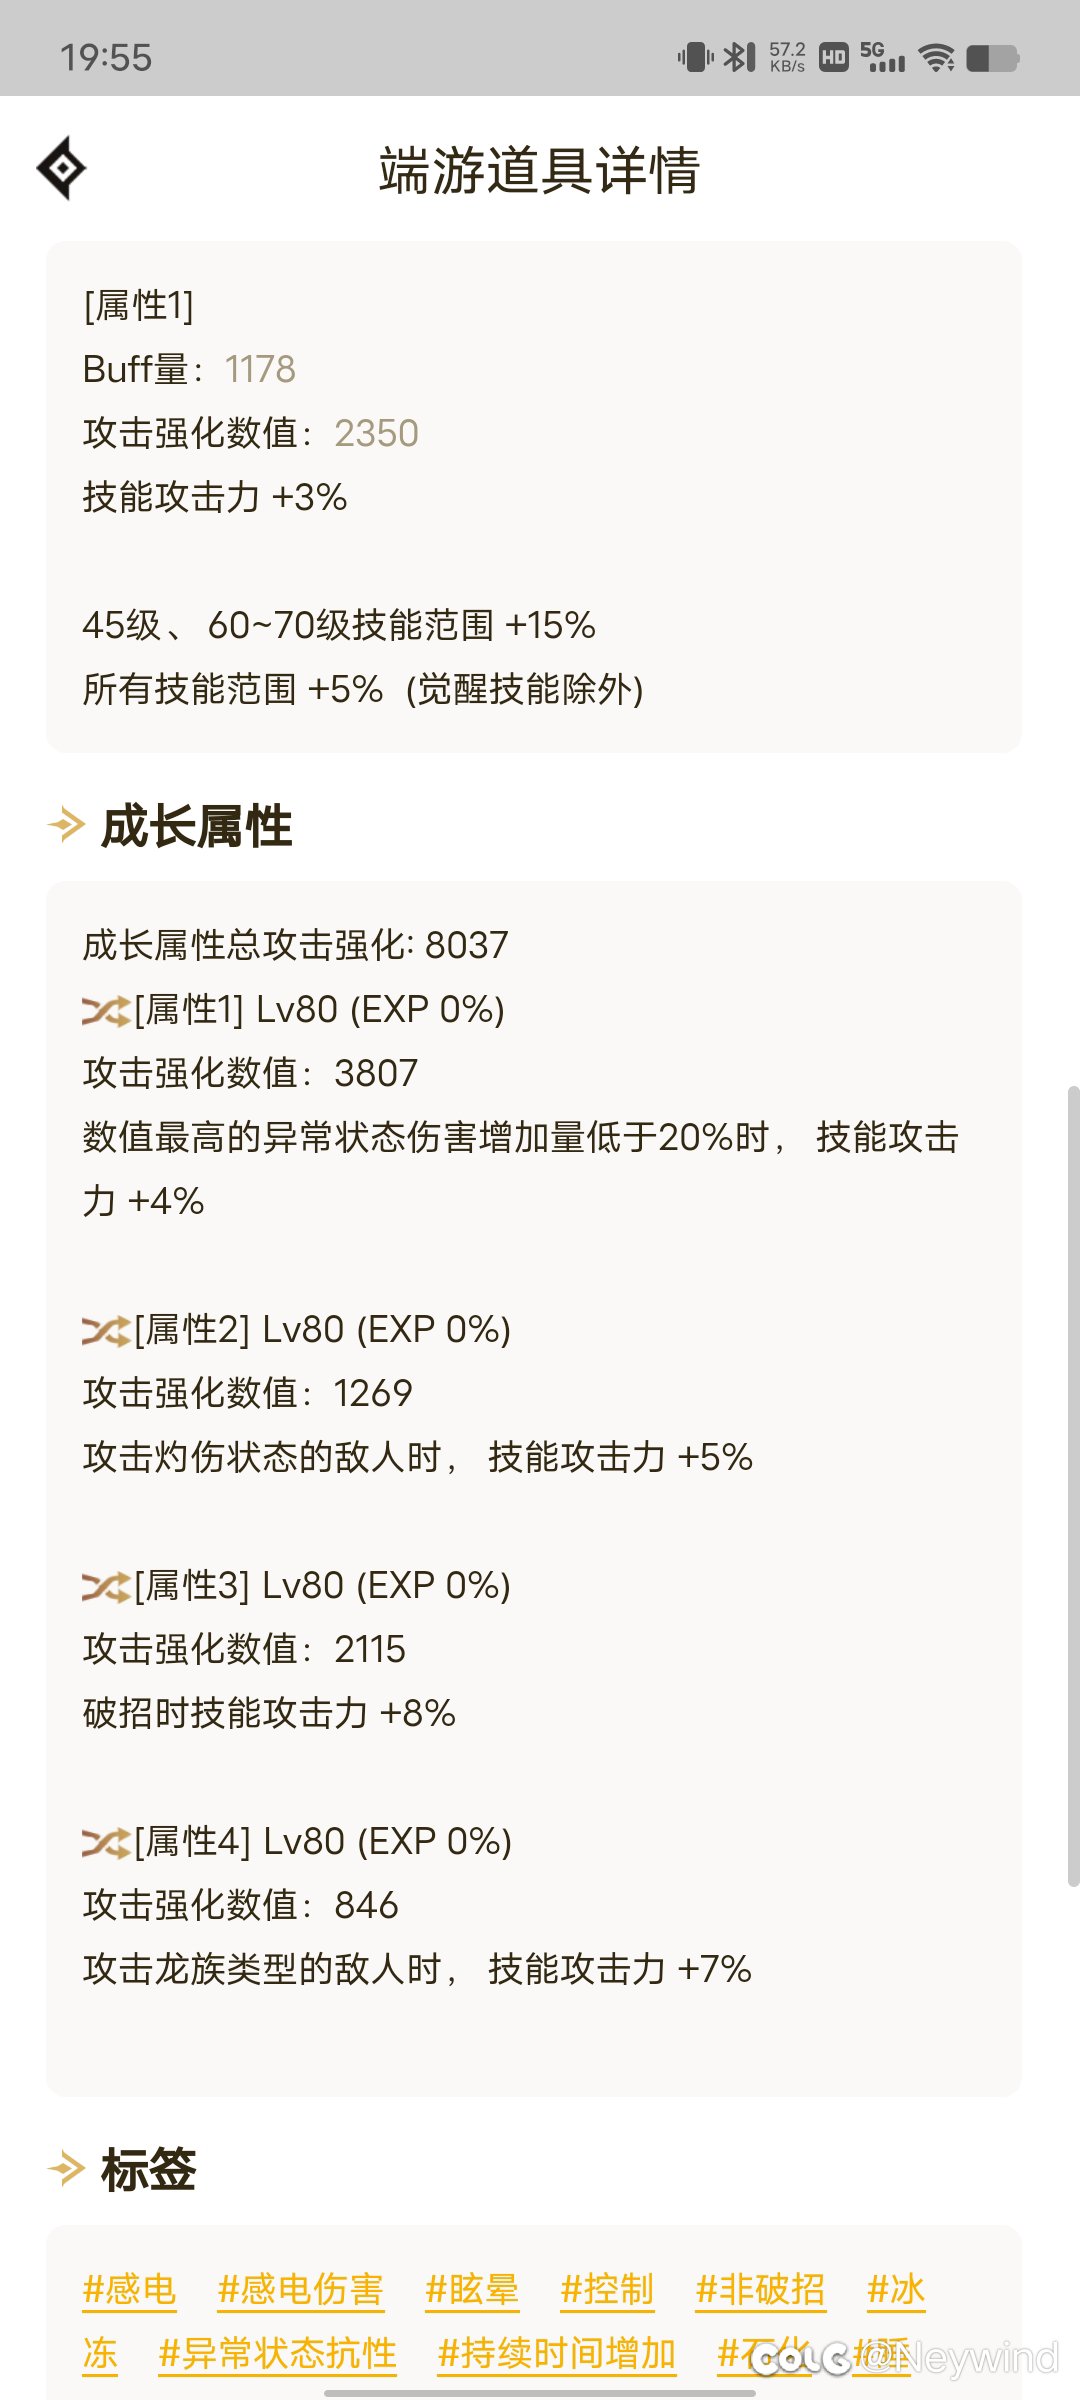Image resolution: width=1080 pixels, height=2400 pixels.
Task: Click the vertical scrollbar on right edge
Action: tap(1073, 1485)
